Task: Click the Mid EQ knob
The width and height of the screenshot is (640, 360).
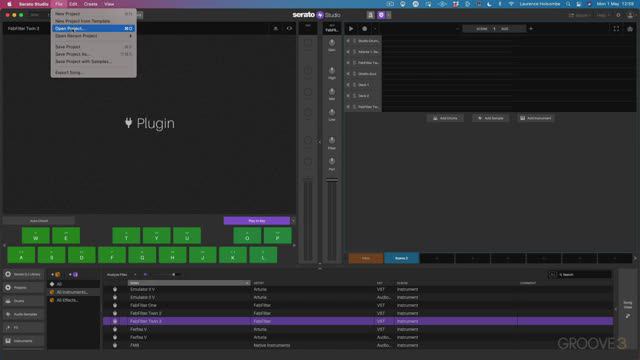Action: pyautogui.click(x=332, y=91)
